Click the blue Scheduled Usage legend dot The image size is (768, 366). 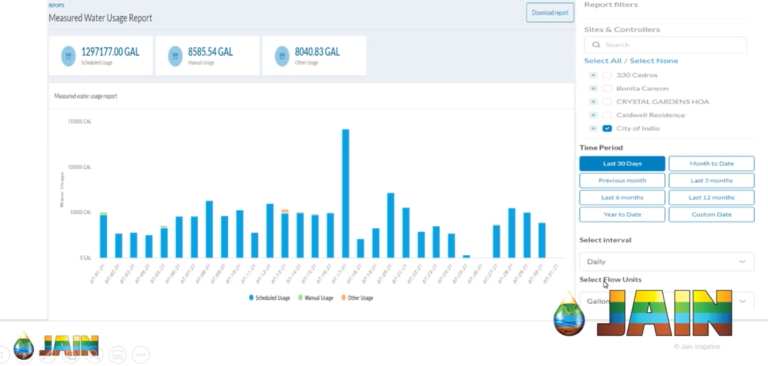point(251,298)
